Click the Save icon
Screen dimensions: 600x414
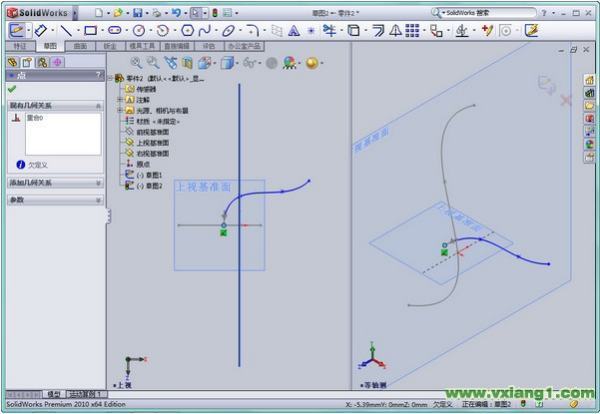tap(137, 13)
